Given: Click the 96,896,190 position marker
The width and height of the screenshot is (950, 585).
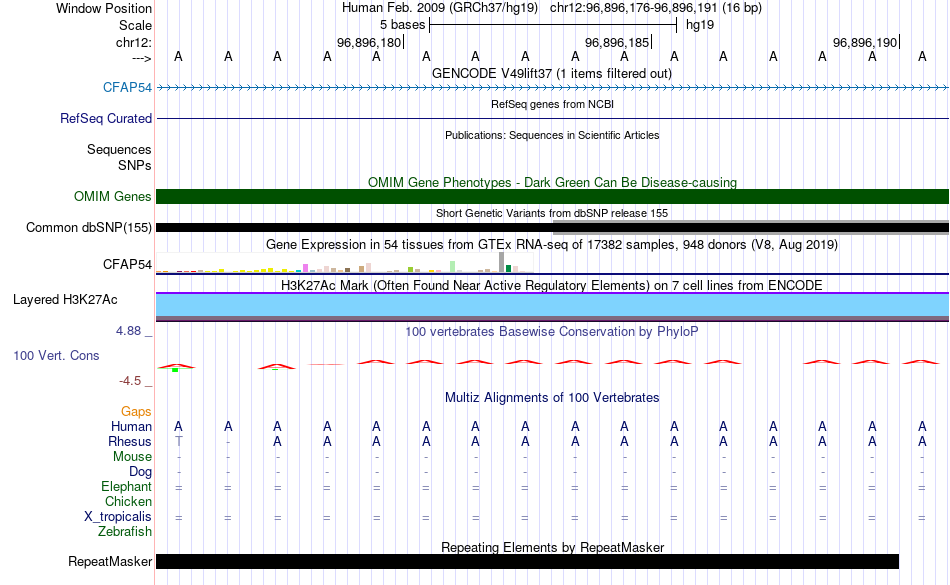Looking at the screenshot, I should (865, 42).
